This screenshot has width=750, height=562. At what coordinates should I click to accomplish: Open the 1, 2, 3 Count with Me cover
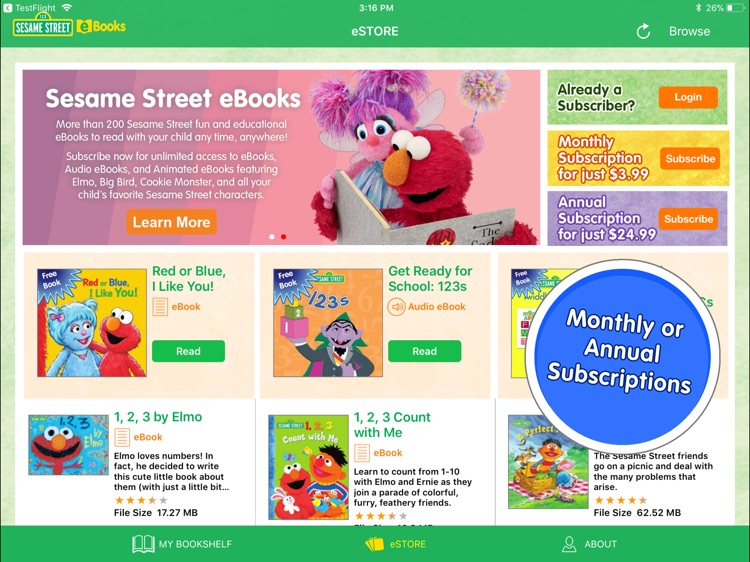[309, 467]
